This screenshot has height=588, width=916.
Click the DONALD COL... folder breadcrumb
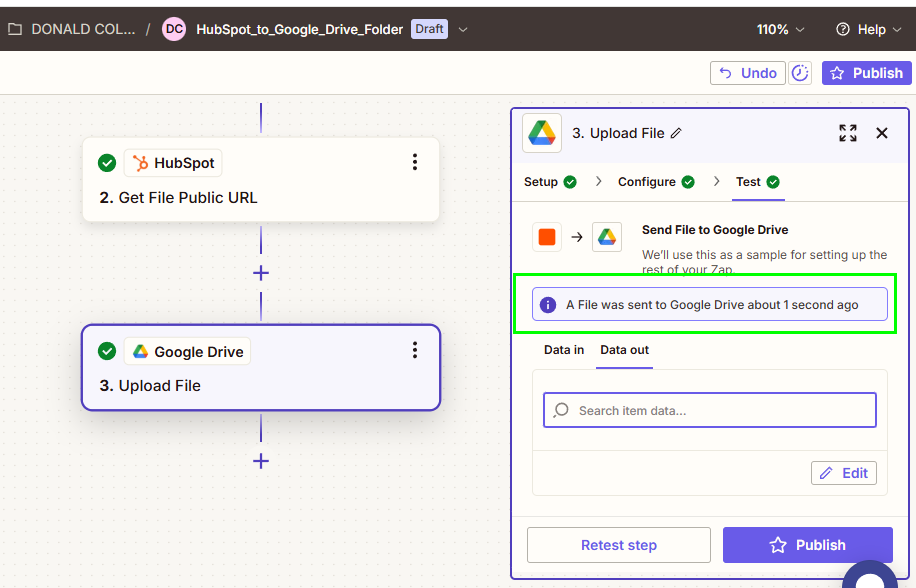83,29
